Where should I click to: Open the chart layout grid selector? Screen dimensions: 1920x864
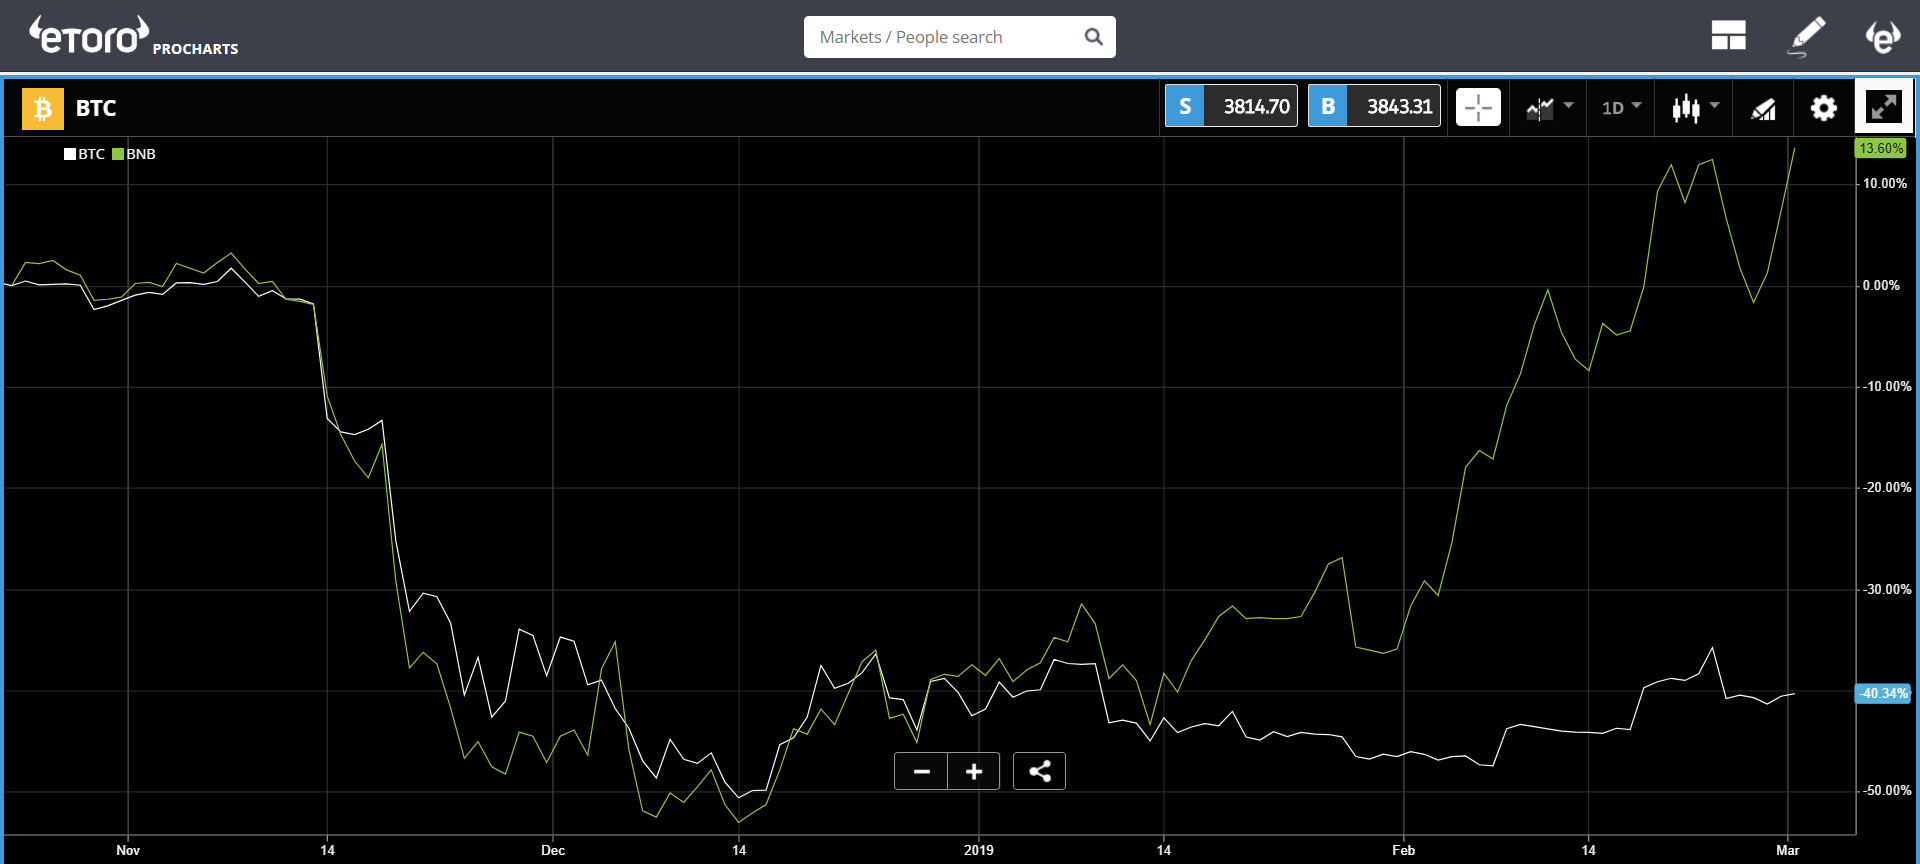pyautogui.click(x=1728, y=36)
